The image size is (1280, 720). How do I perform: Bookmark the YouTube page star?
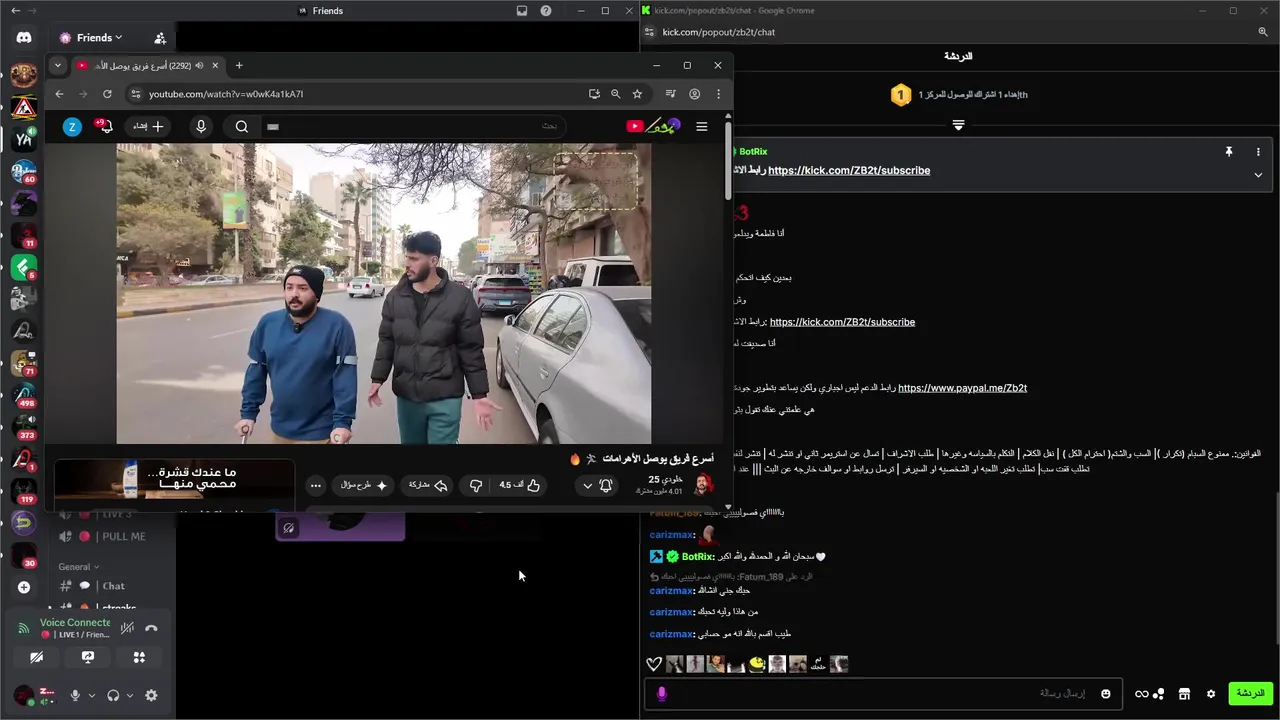[x=637, y=94]
